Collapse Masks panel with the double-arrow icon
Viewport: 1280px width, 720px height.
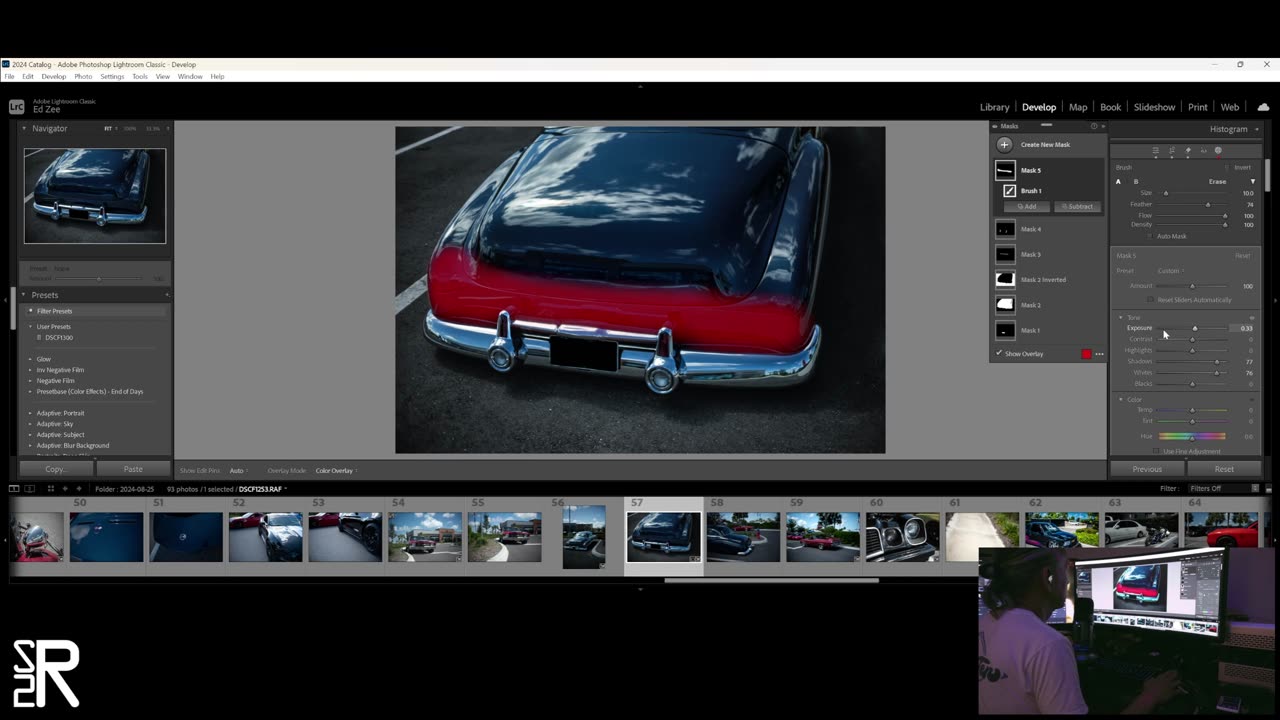(x=1103, y=126)
